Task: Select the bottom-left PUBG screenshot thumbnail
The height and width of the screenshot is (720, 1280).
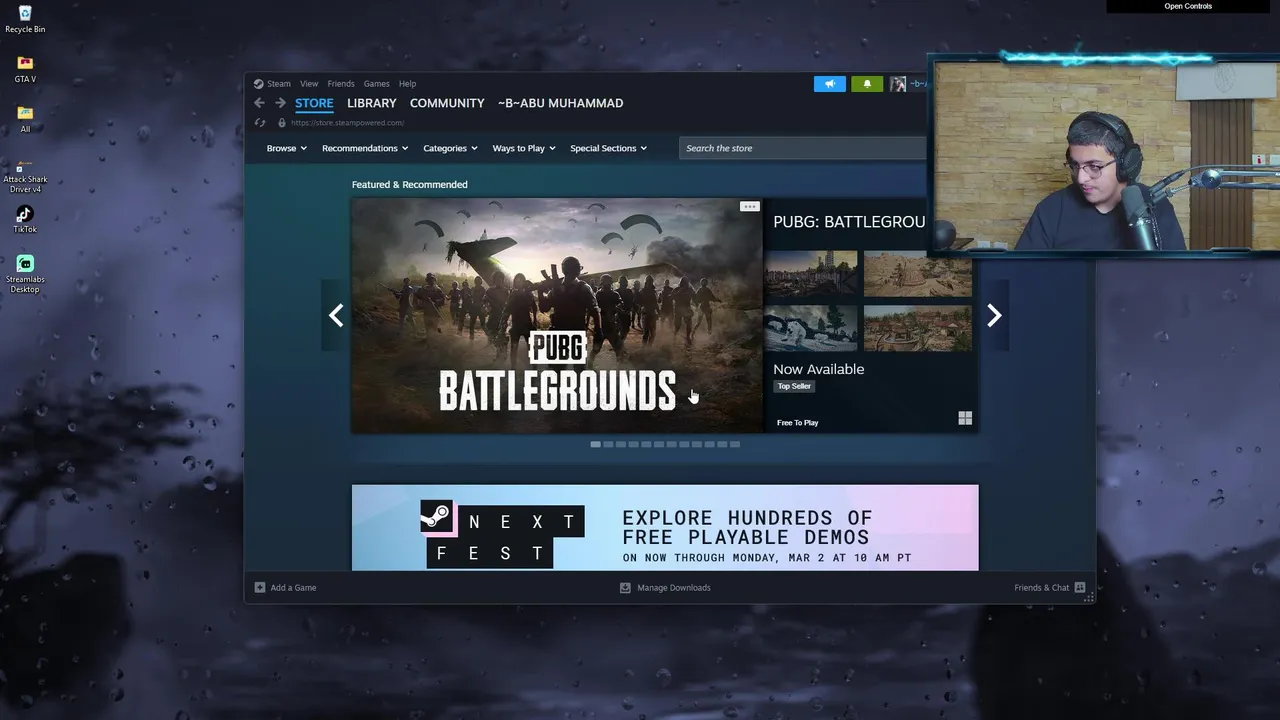Action: coord(811,328)
